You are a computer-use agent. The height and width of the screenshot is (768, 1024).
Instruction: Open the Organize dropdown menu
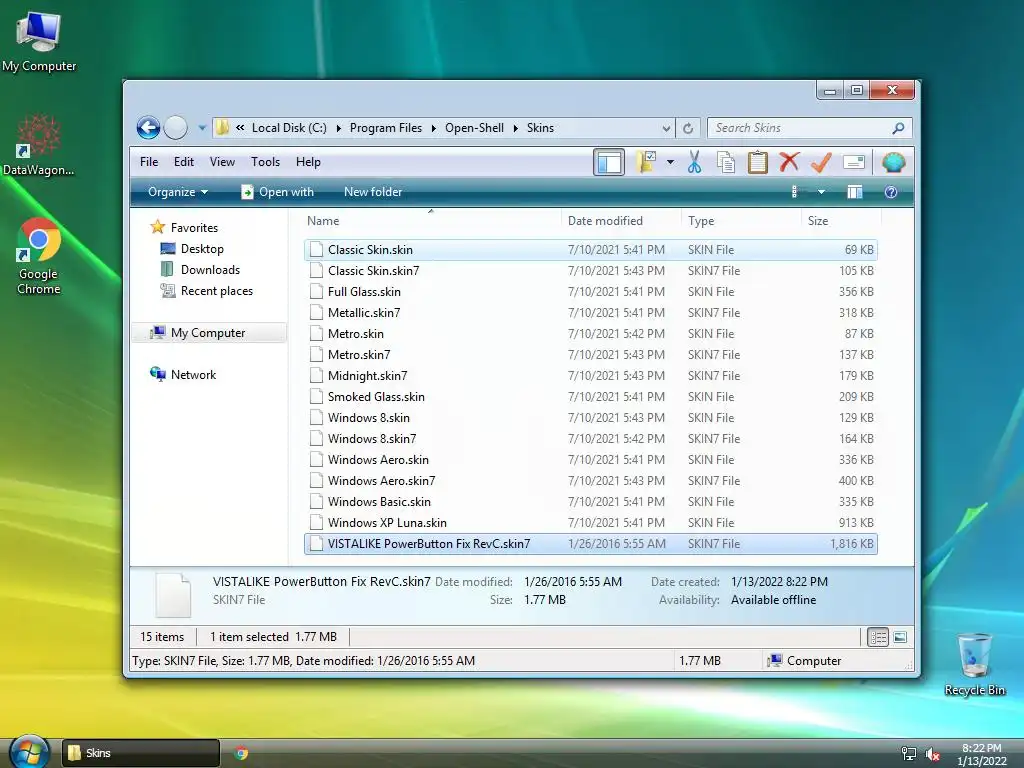[178, 192]
